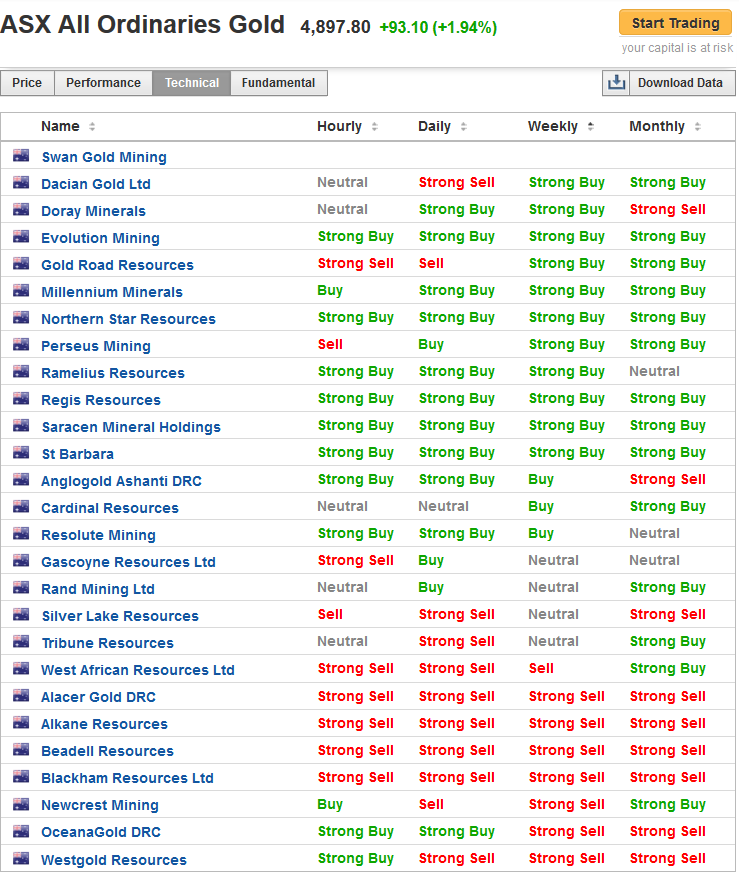Open Silver Lake Resources link
739x873 pixels.
120,616
